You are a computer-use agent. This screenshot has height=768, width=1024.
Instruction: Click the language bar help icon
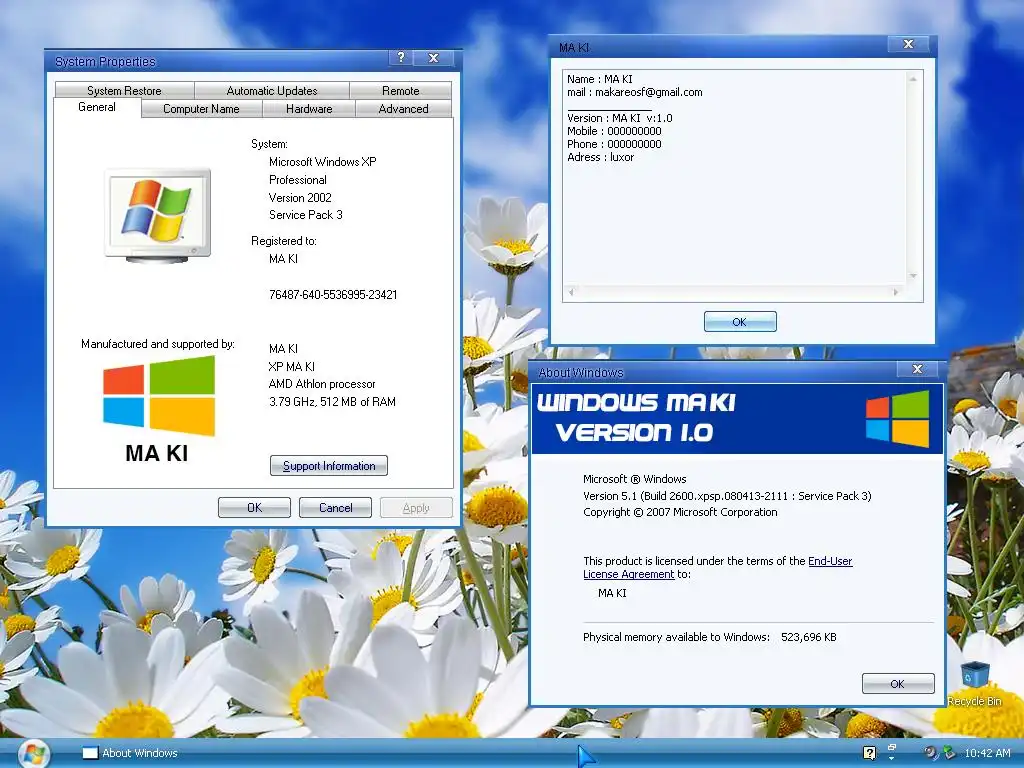point(869,753)
